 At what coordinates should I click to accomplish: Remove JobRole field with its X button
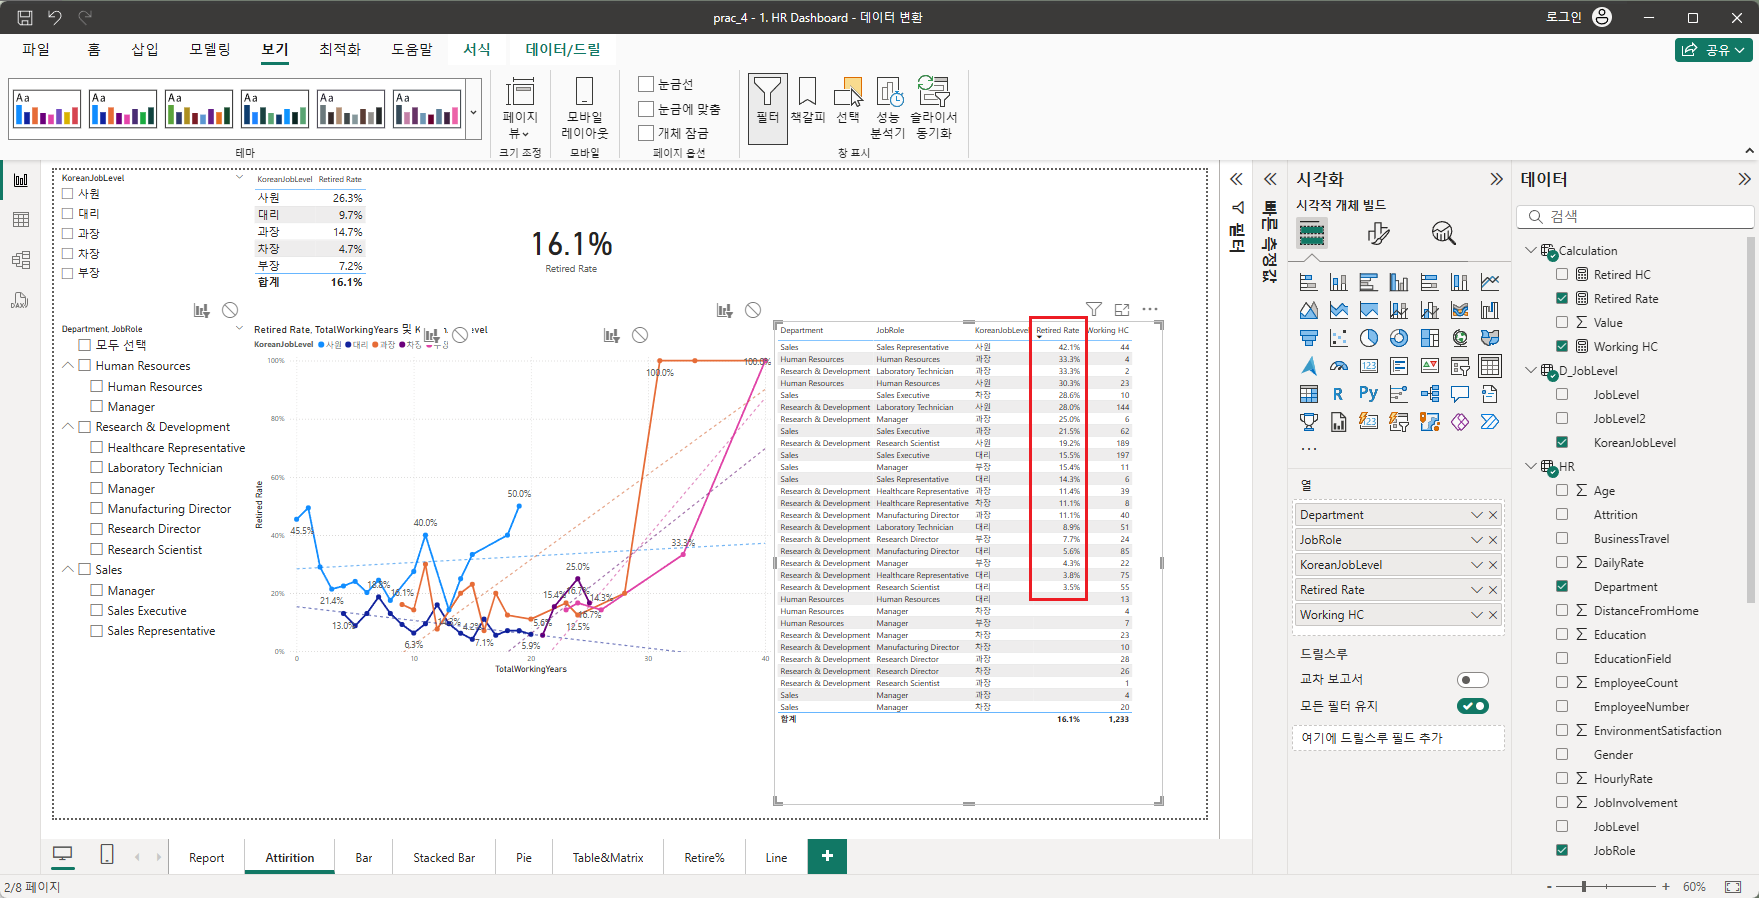pos(1494,540)
